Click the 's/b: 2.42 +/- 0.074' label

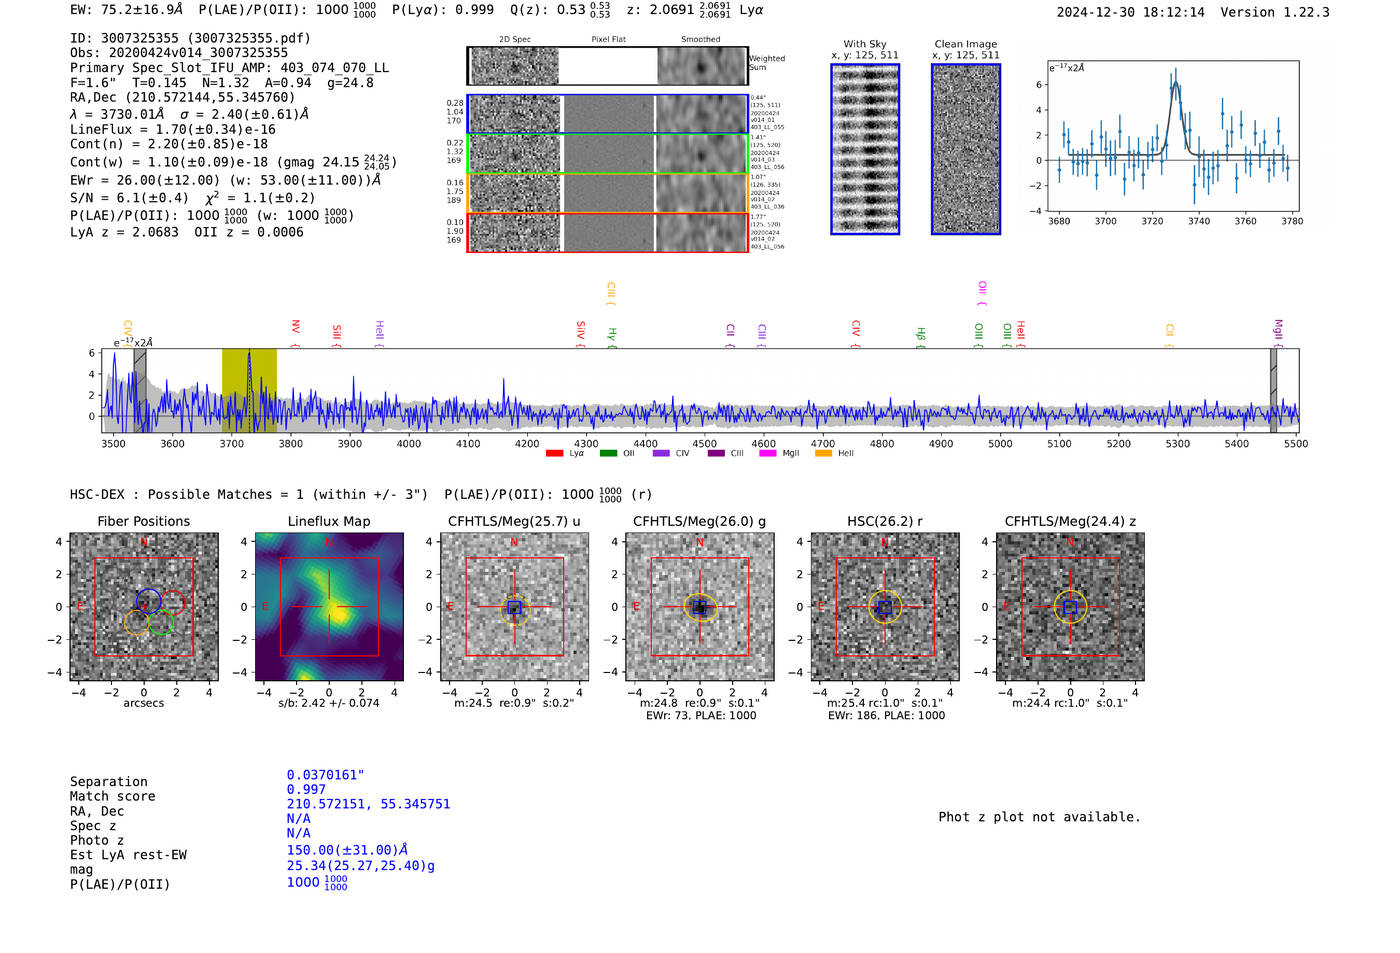point(329,703)
